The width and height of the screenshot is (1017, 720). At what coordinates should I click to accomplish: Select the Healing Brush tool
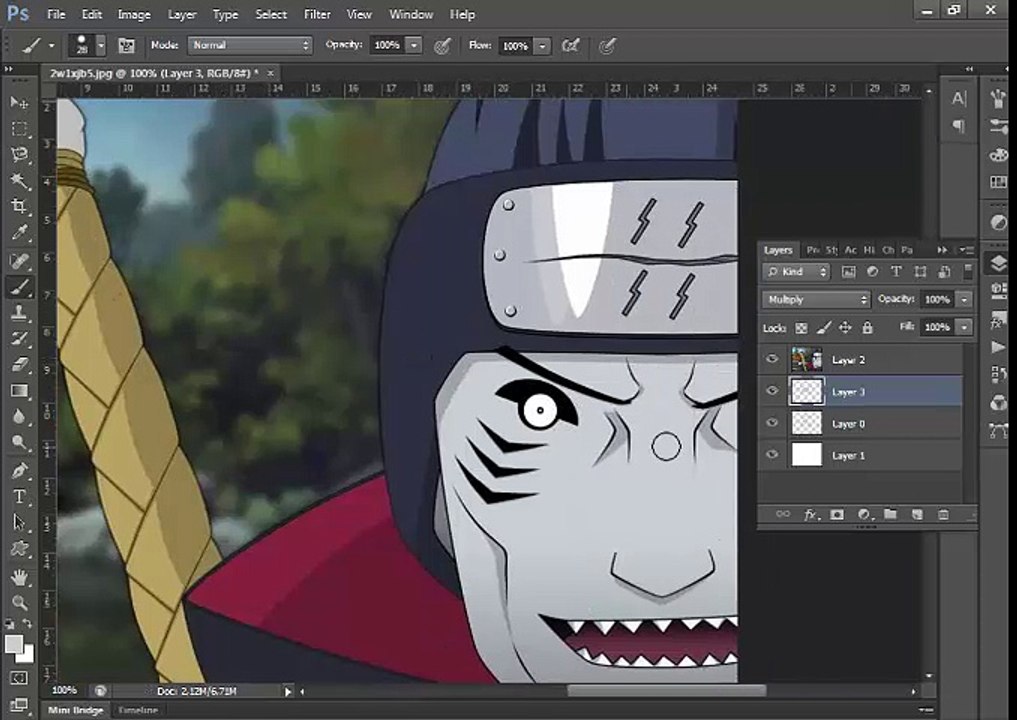(x=19, y=261)
